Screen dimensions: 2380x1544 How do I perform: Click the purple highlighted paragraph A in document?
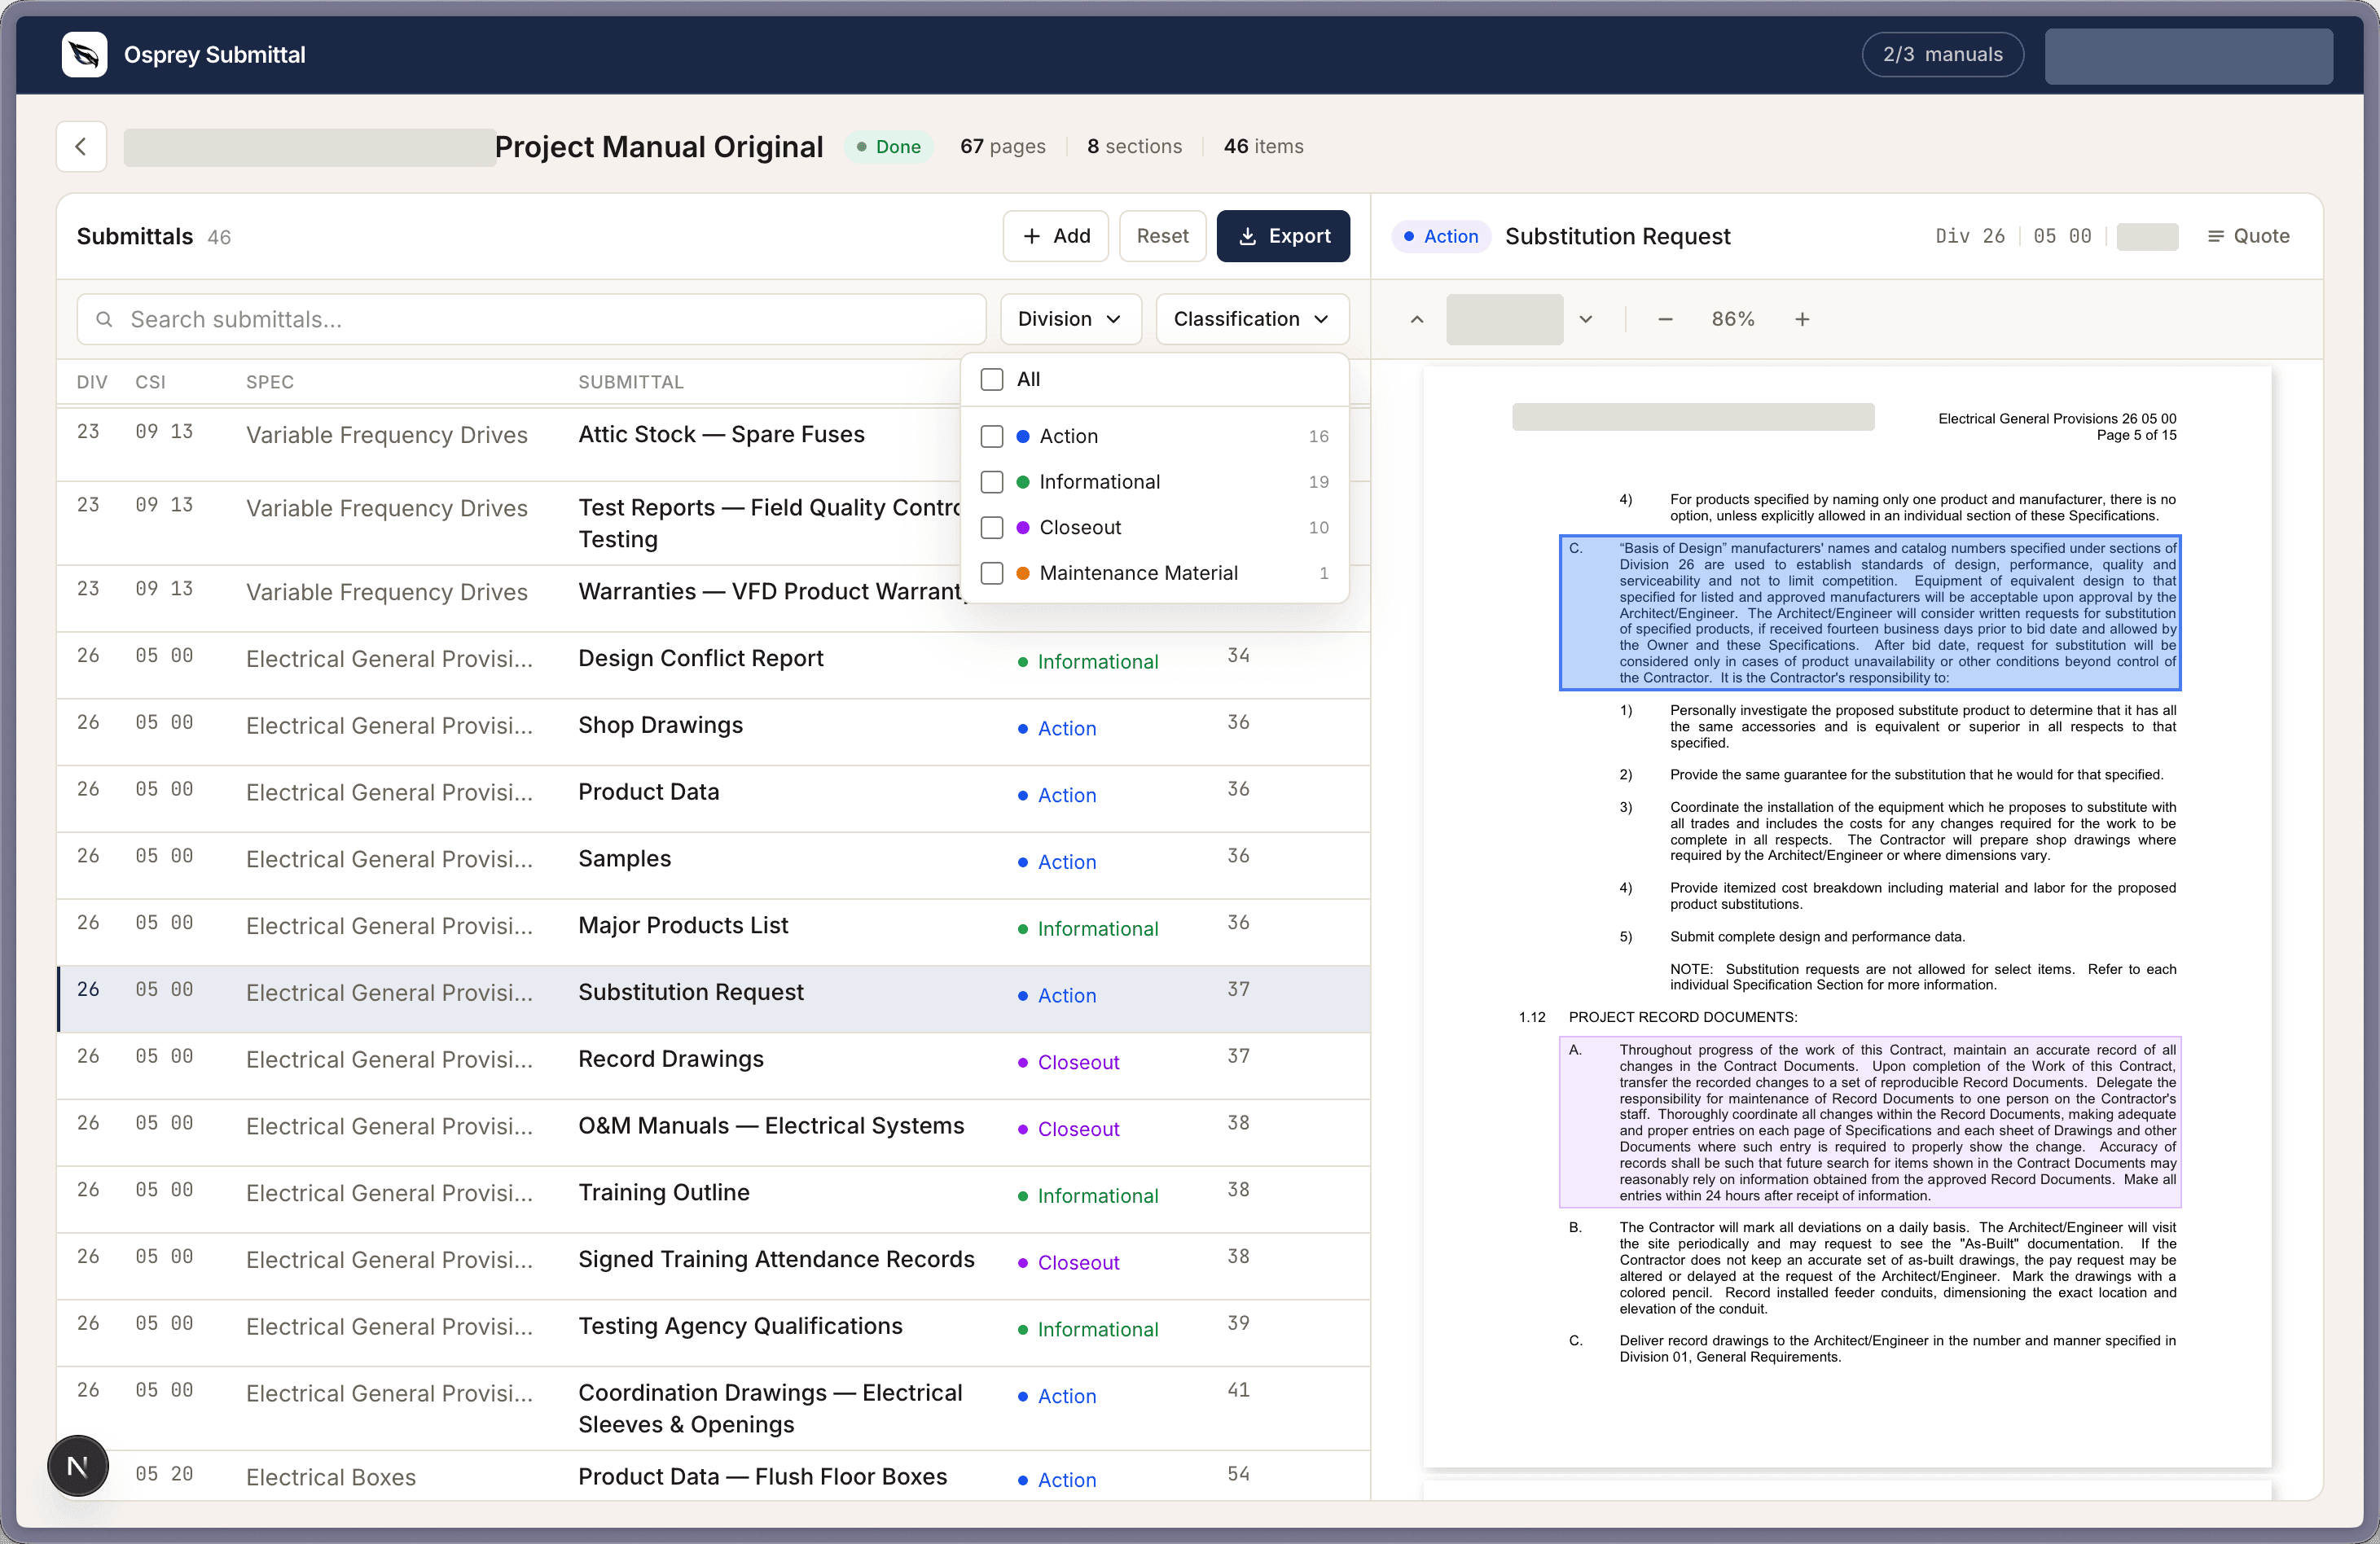coord(1870,1122)
